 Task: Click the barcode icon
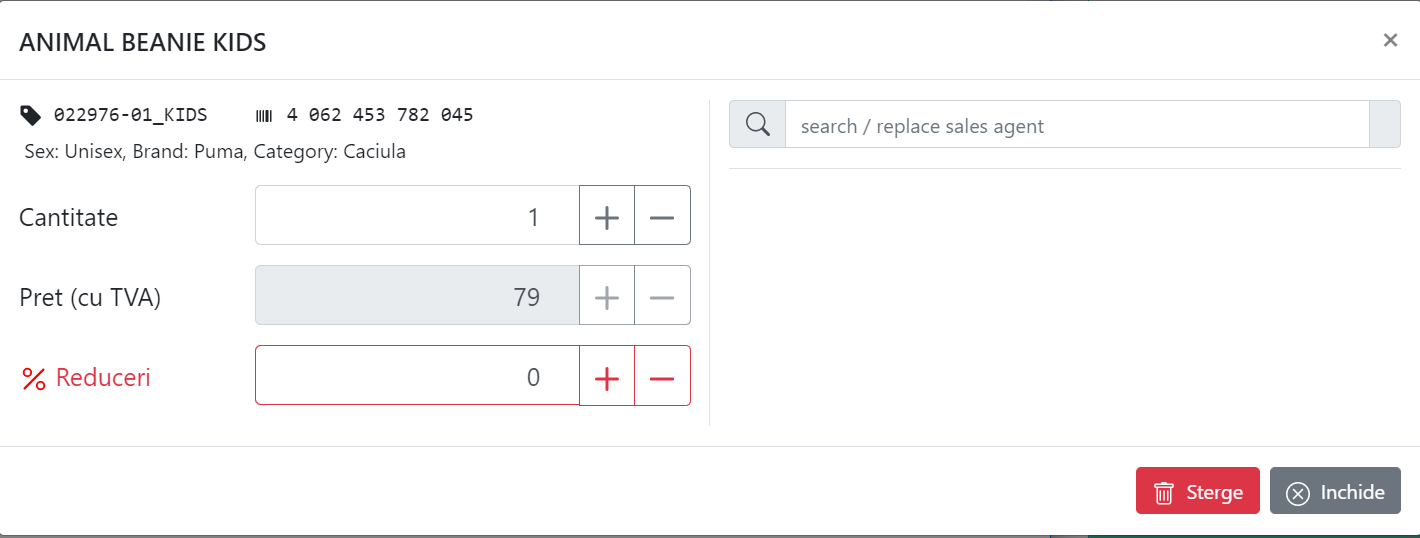tap(264, 115)
